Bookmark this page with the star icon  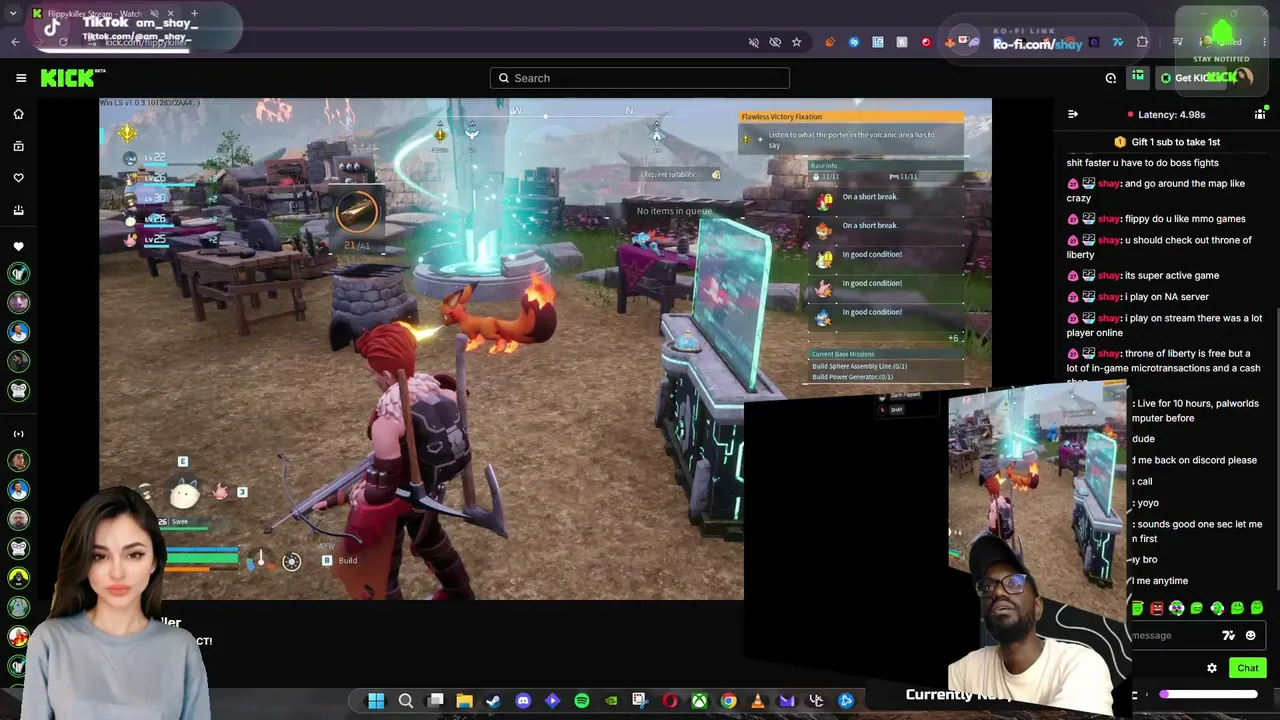click(796, 42)
